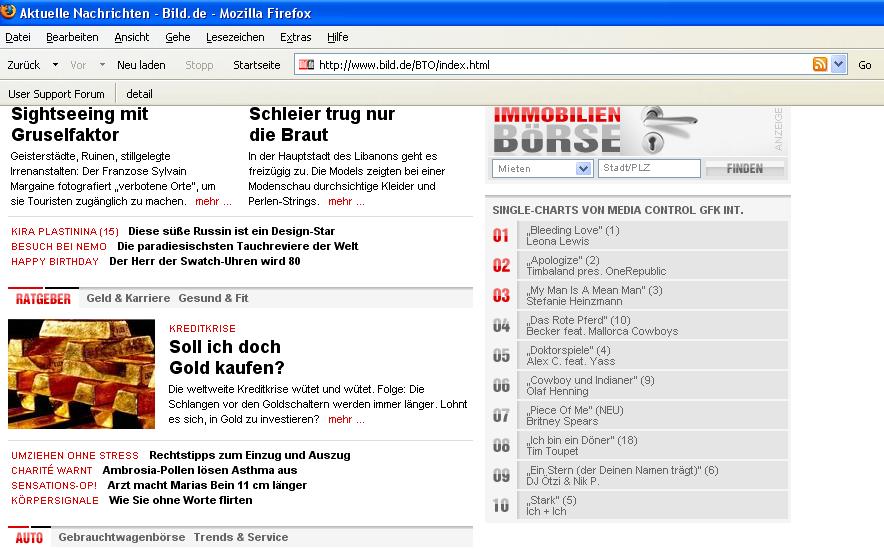This screenshot has width=884, height=549.
Task: Open Die paradiesischsten Tauchreviere der Welt link
Action: pyautogui.click(x=237, y=246)
